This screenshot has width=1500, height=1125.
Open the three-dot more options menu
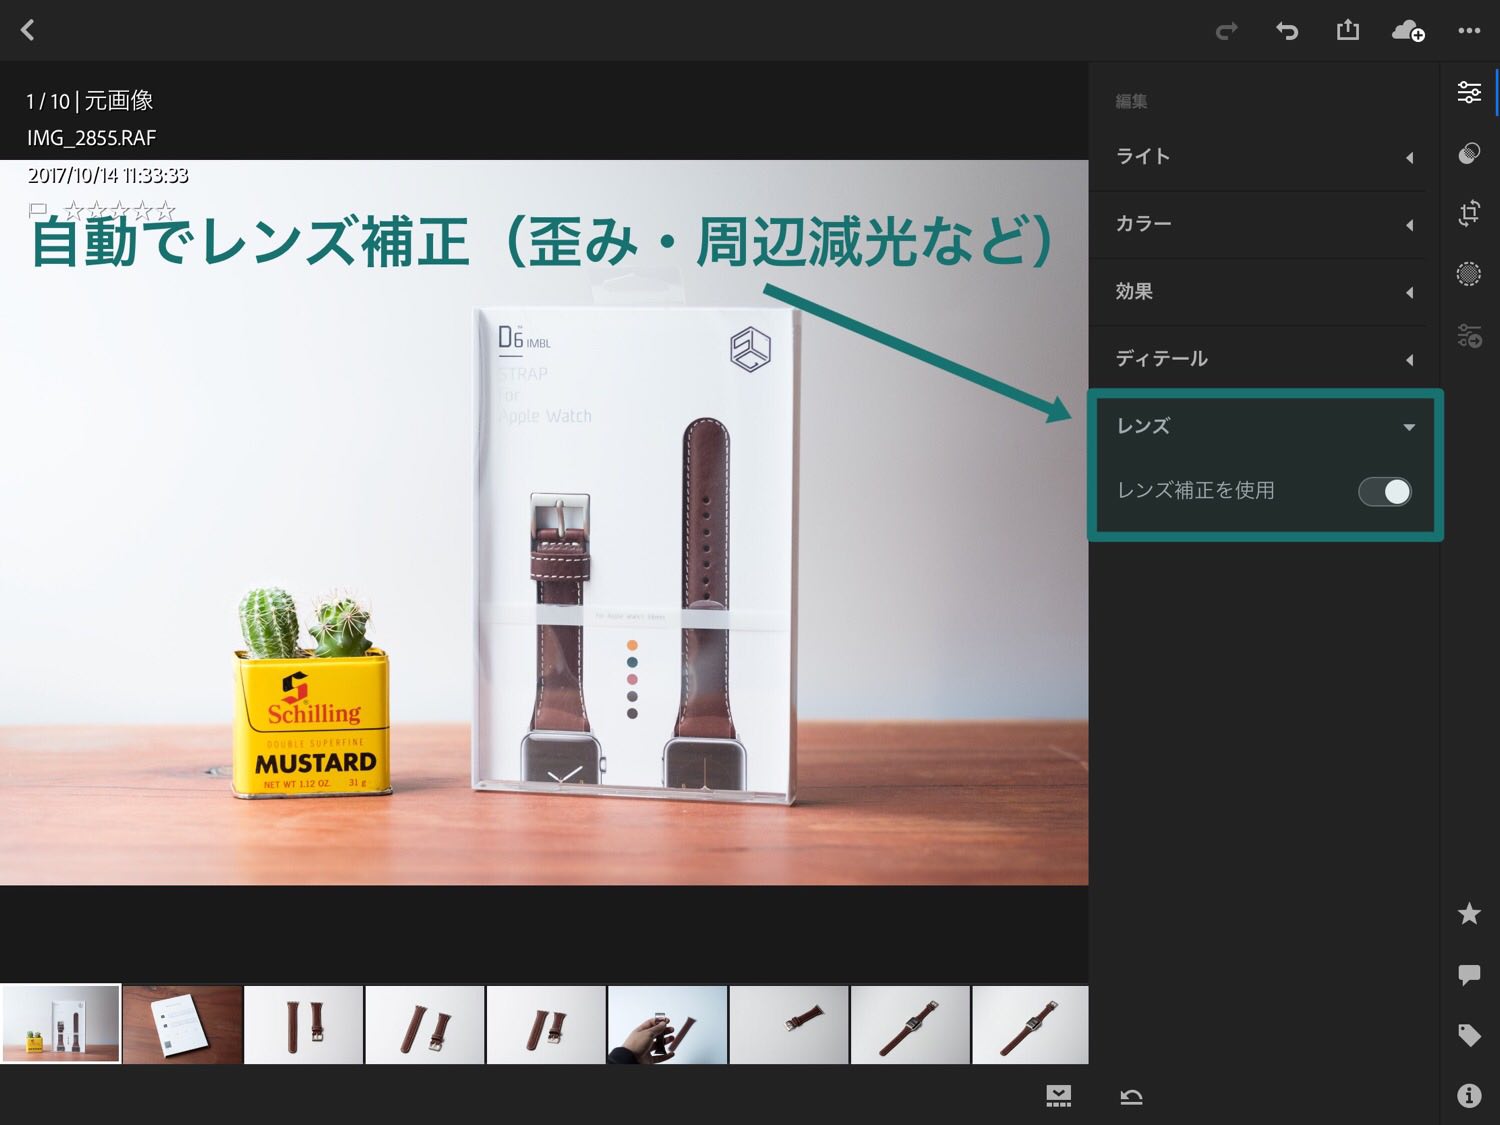point(1469,31)
